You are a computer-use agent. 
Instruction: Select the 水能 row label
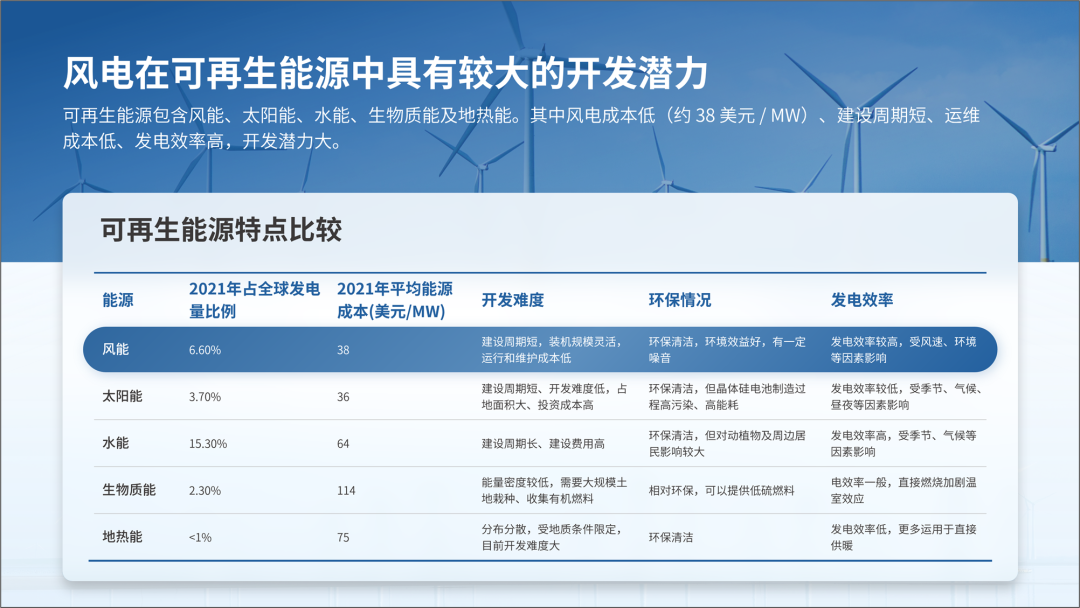tap(116, 443)
